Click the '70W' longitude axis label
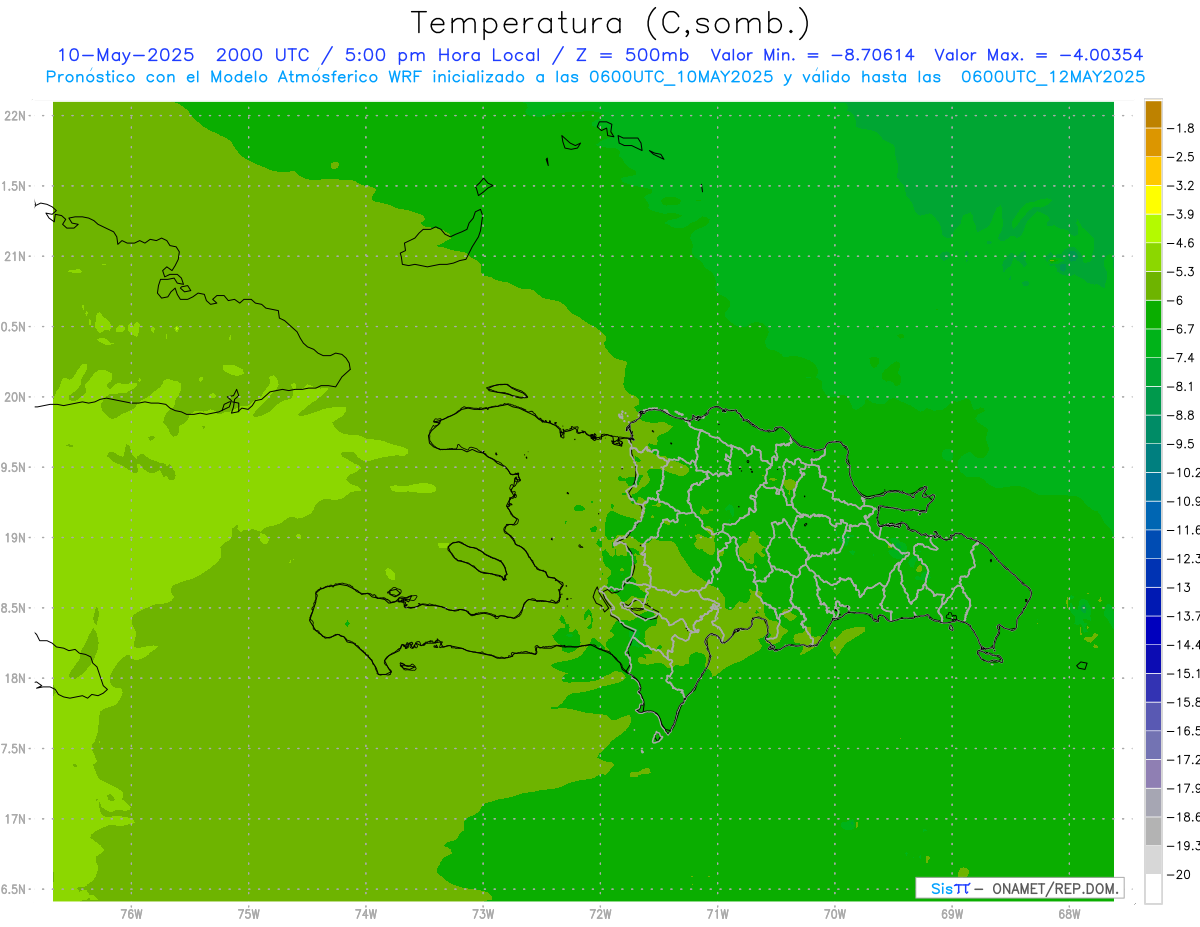This screenshot has width=1200, height=927. pyautogui.click(x=835, y=914)
